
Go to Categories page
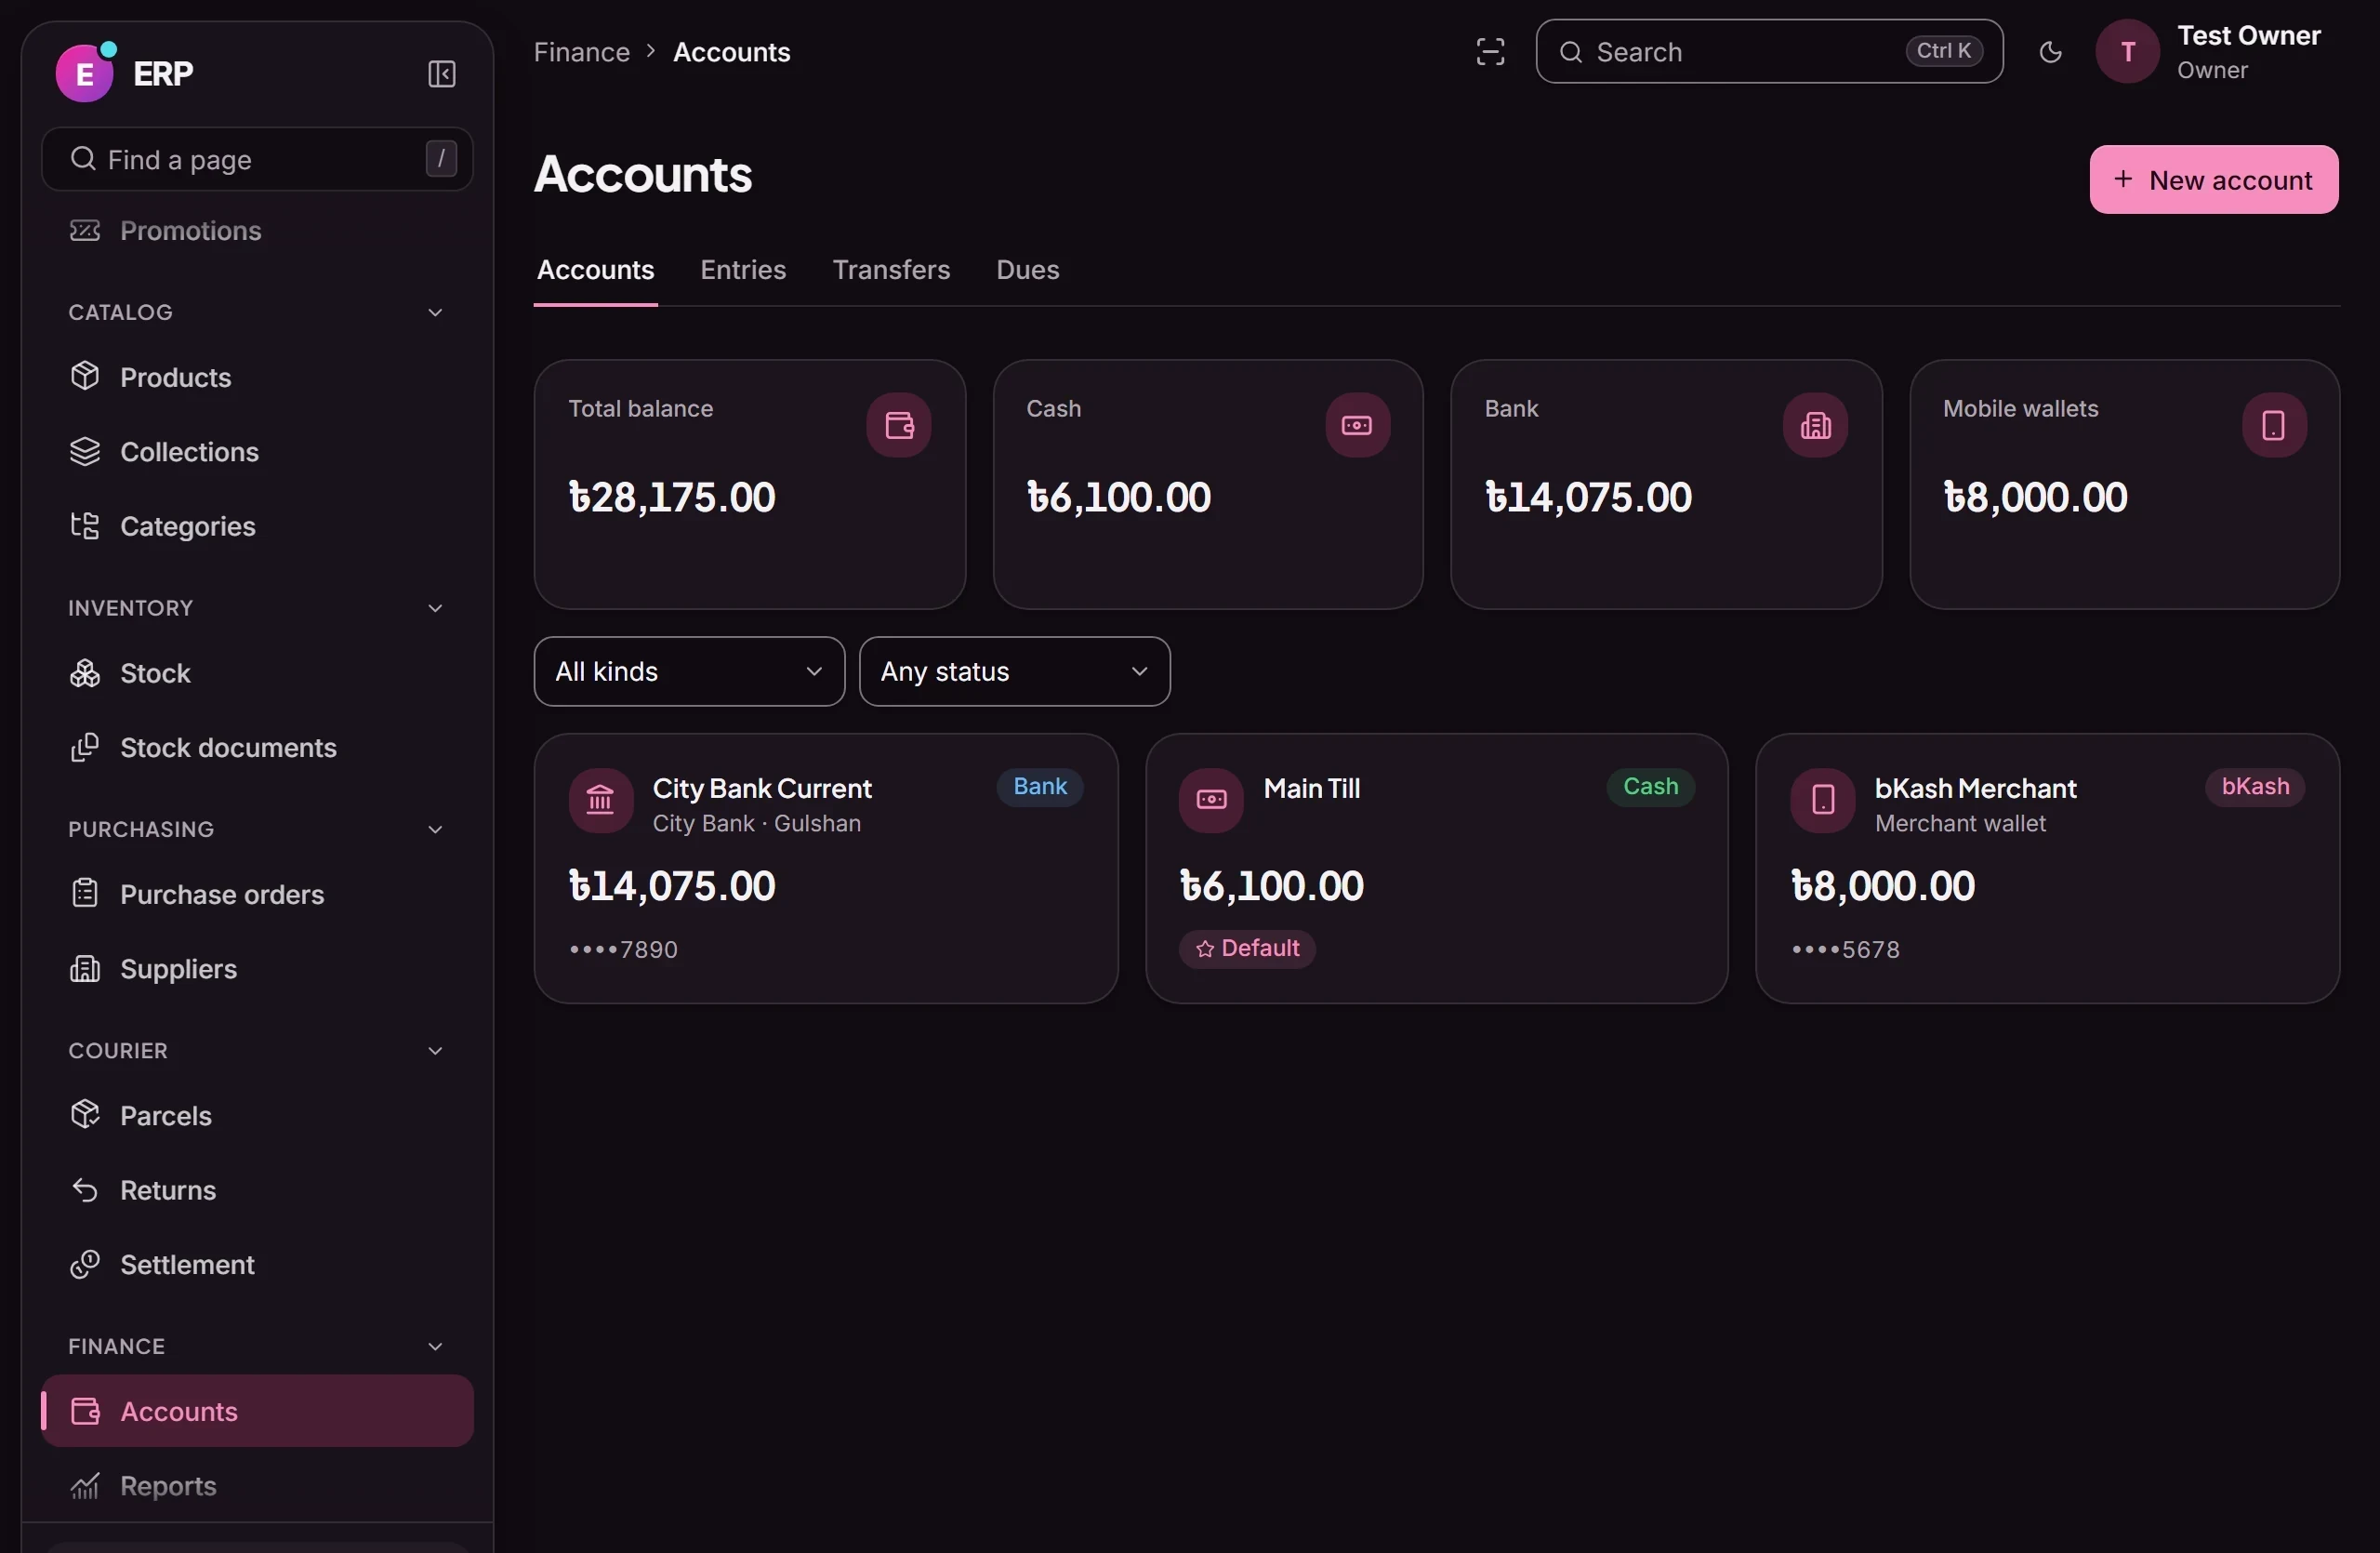257,526
